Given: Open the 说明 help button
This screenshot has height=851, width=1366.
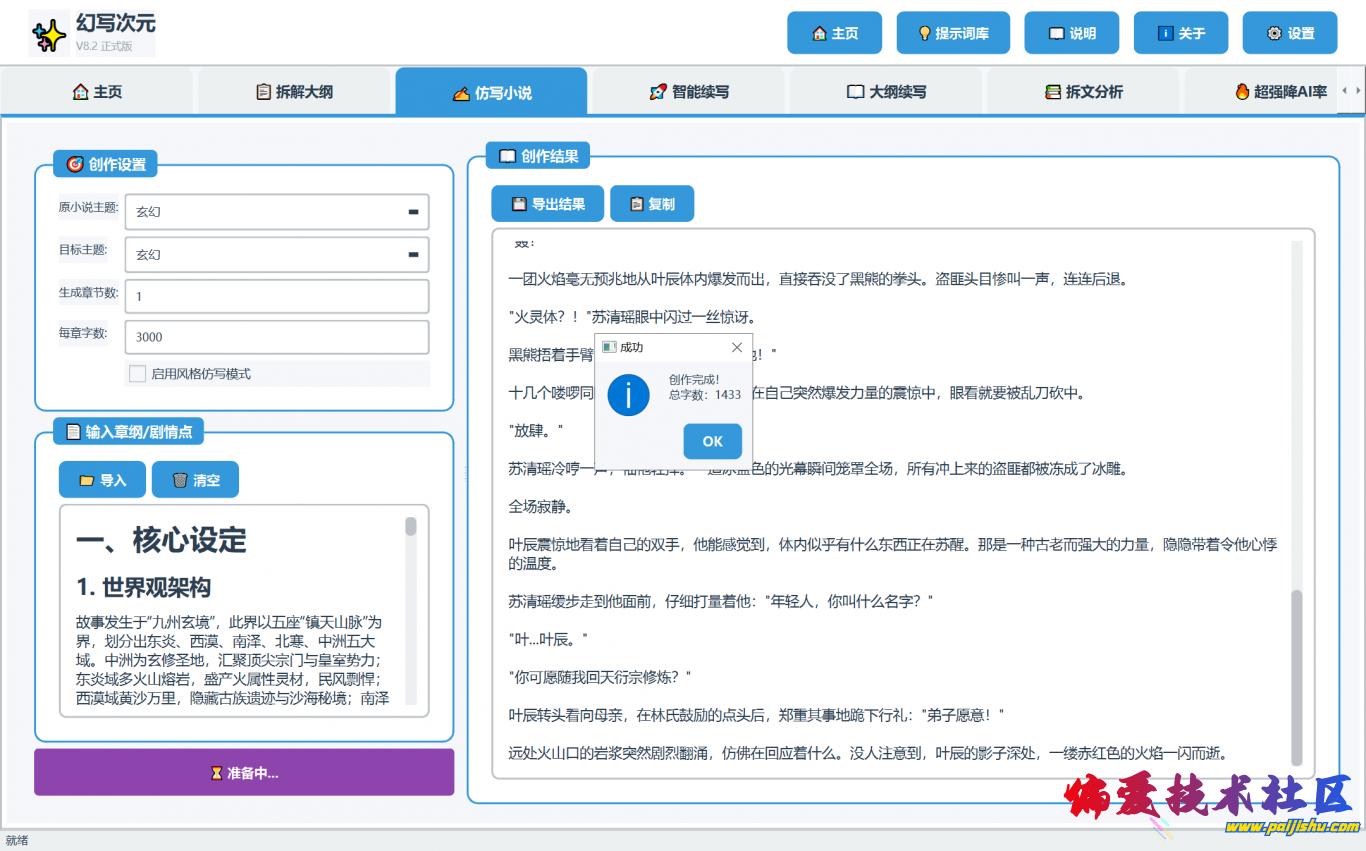Looking at the screenshot, I should [x=1071, y=33].
